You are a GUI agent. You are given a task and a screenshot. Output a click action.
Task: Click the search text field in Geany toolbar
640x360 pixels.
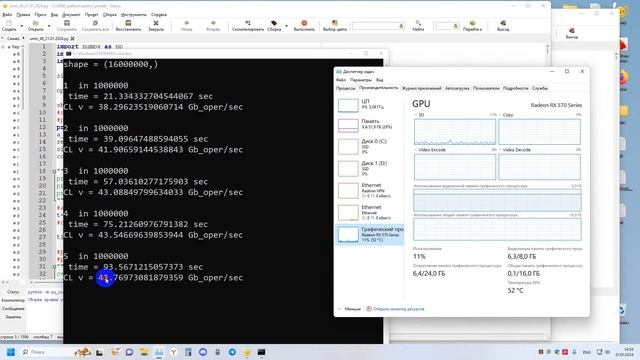[378, 26]
